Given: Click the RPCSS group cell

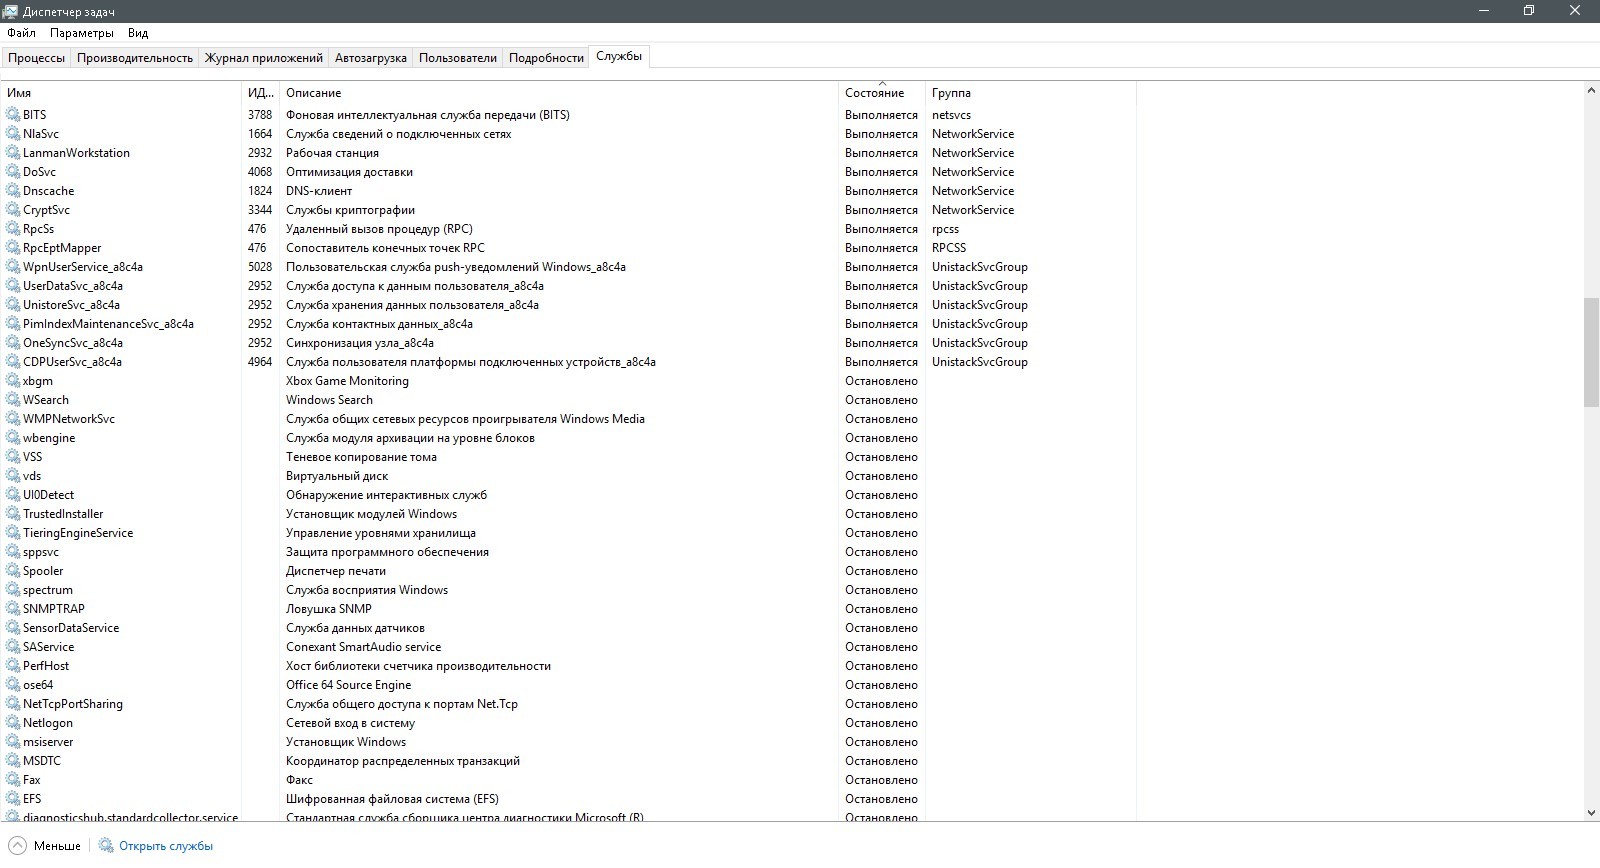Looking at the screenshot, I should (949, 248).
